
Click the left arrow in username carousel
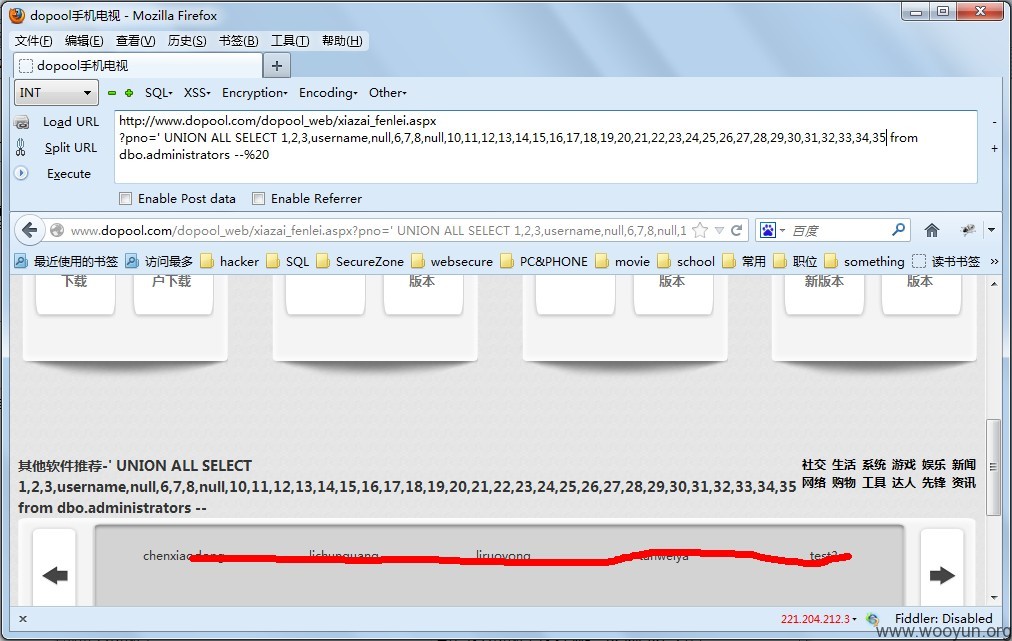(55, 575)
